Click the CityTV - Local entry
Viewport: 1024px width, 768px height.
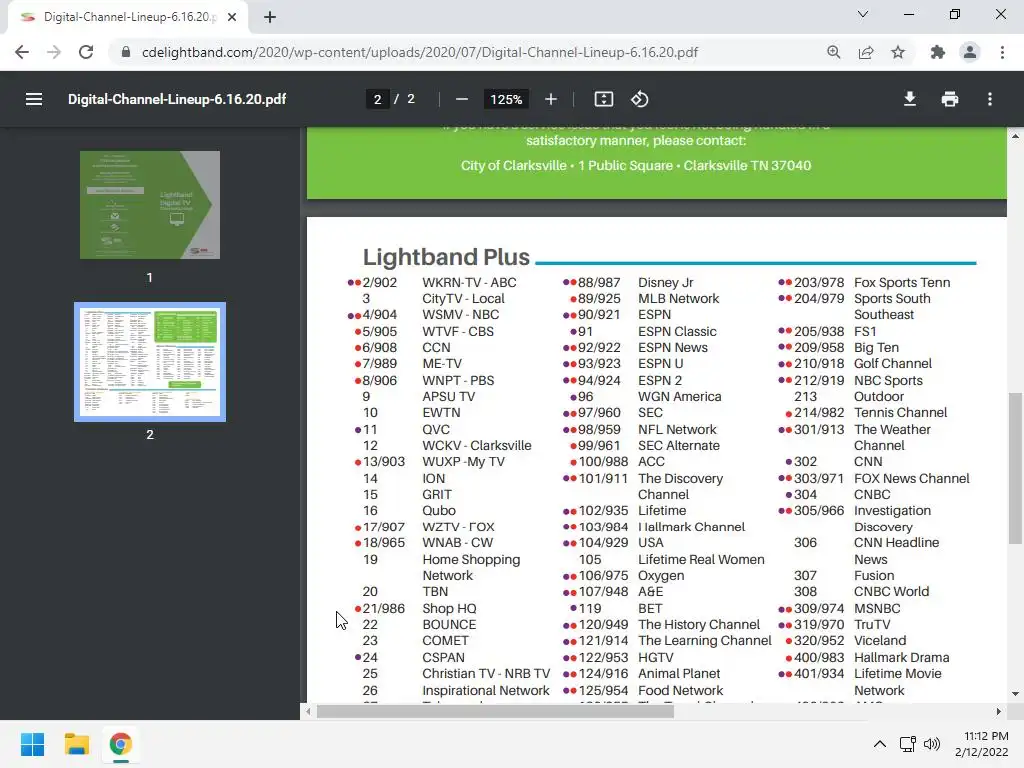pyautogui.click(x=463, y=298)
